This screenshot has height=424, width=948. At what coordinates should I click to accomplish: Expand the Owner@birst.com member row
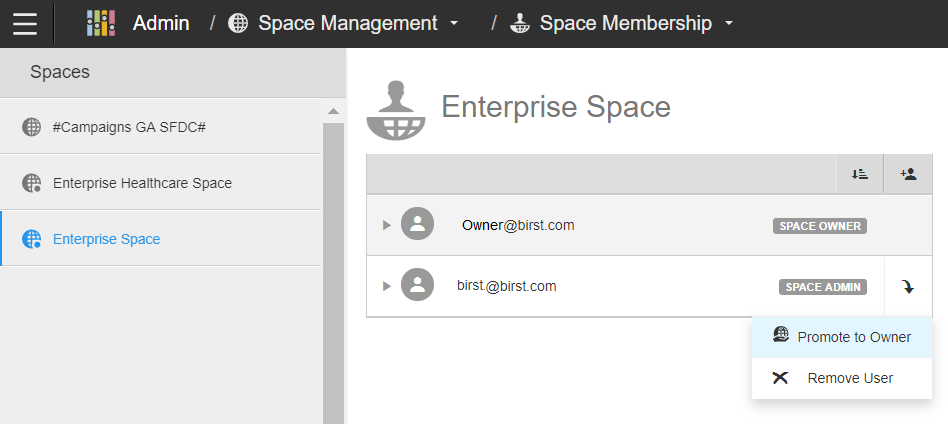(x=387, y=226)
